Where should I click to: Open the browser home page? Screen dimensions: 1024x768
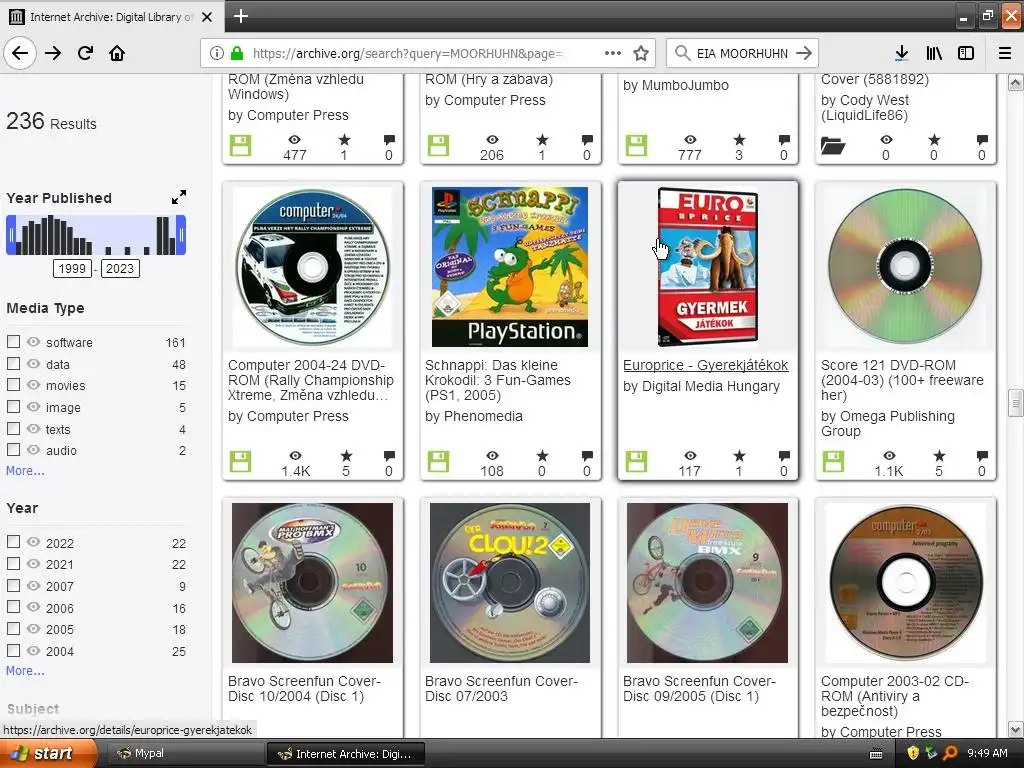(x=117, y=54)
